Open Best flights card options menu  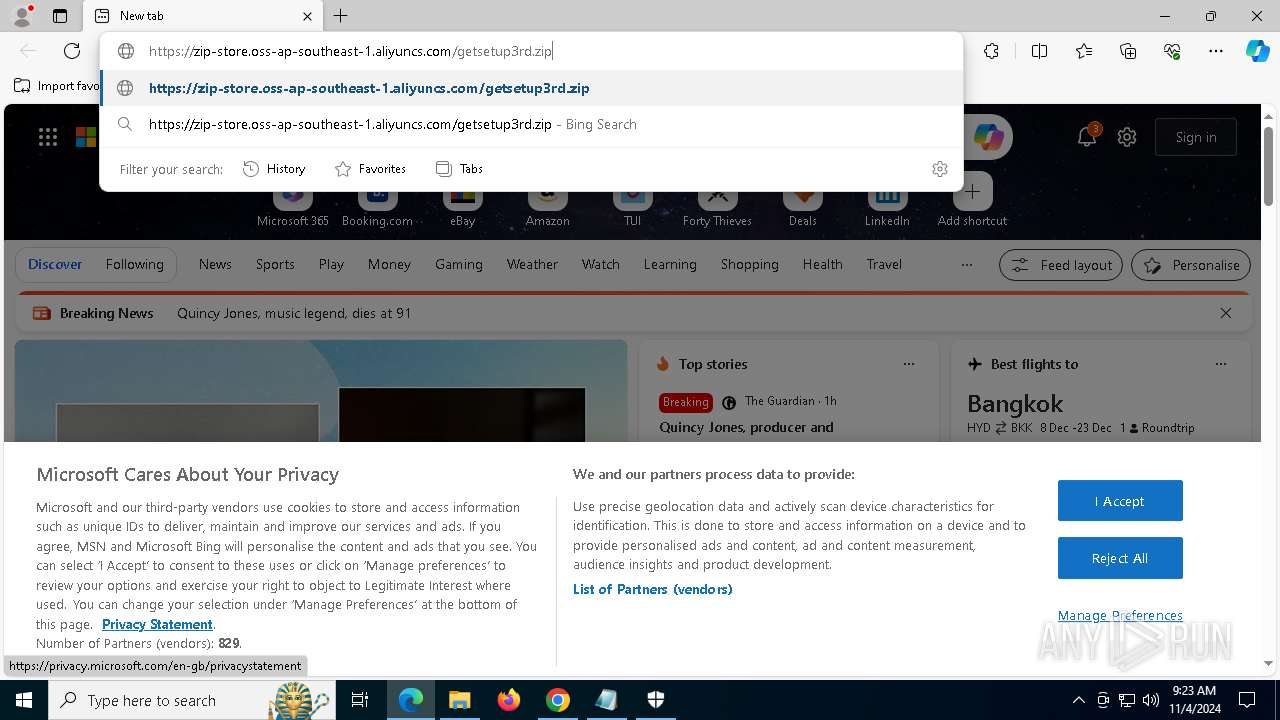tap(1221, 364)
